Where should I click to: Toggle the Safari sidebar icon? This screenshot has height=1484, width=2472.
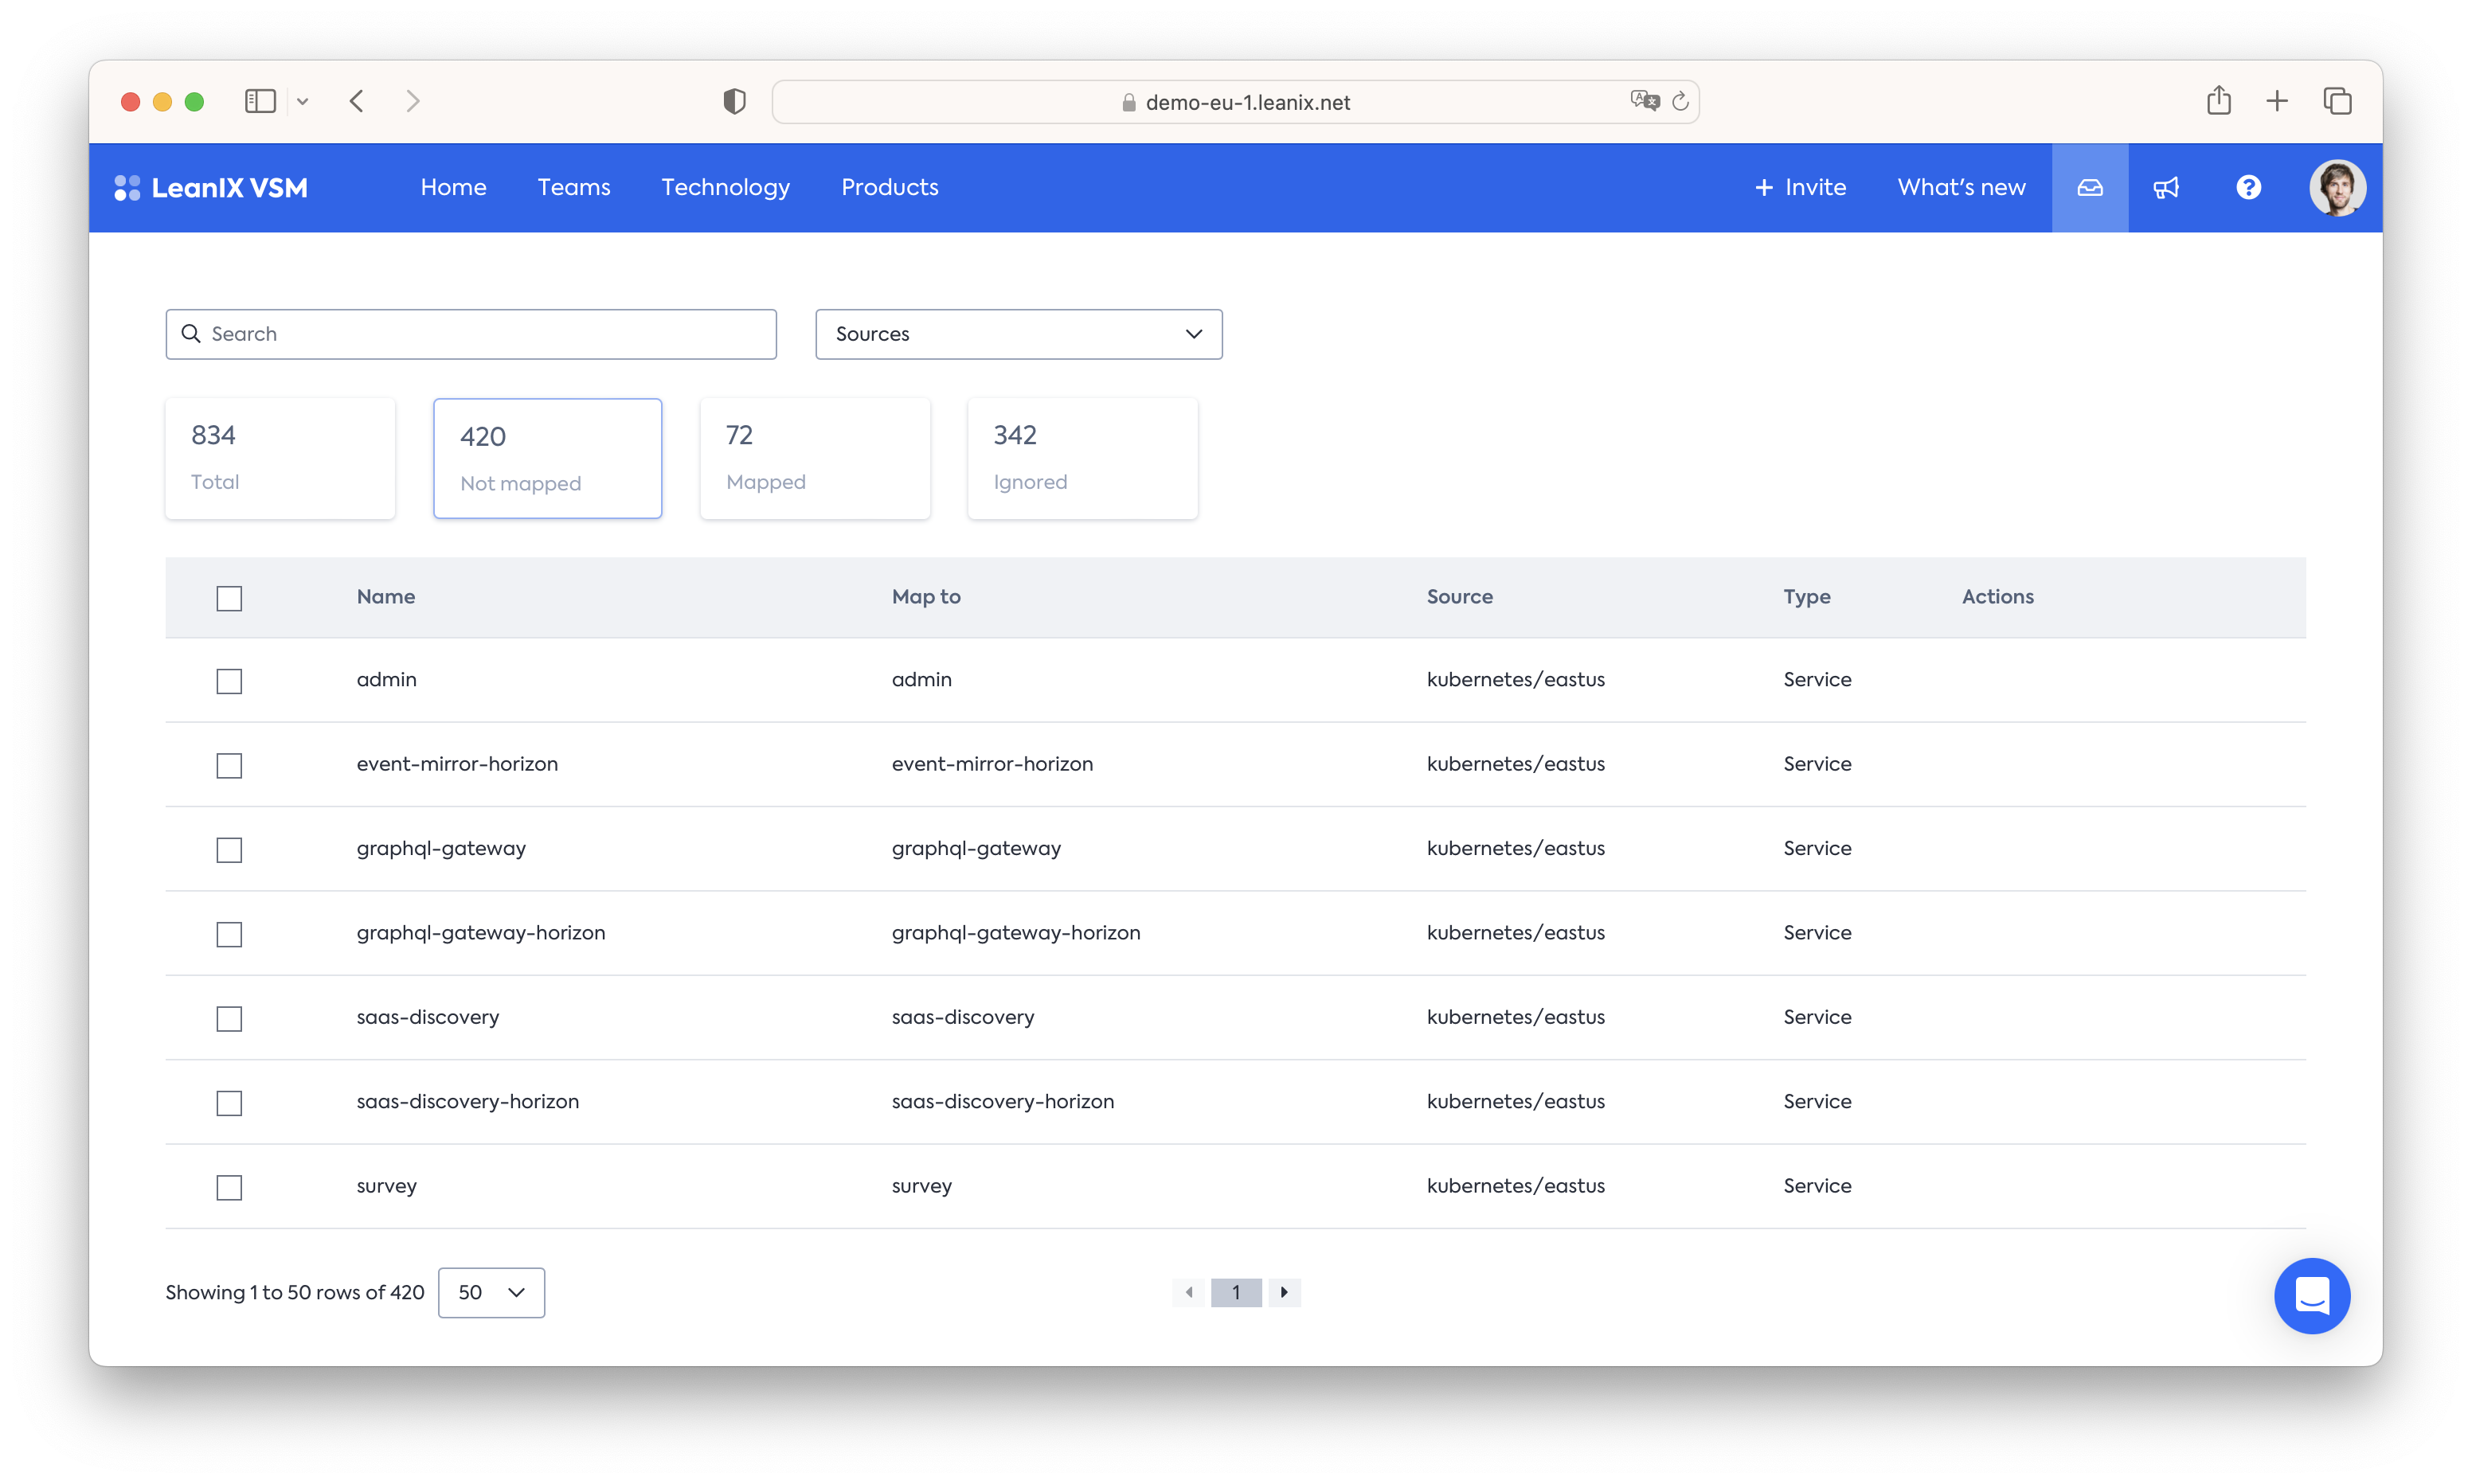click(x=260, y=101)
